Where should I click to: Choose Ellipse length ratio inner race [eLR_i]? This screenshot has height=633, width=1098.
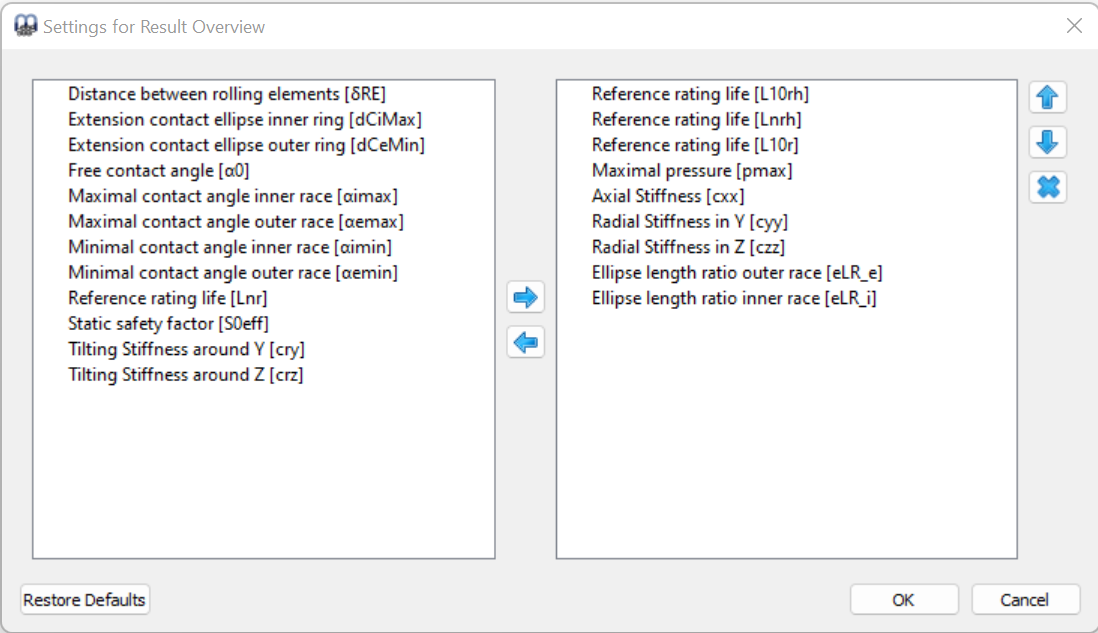coord(733,298)
